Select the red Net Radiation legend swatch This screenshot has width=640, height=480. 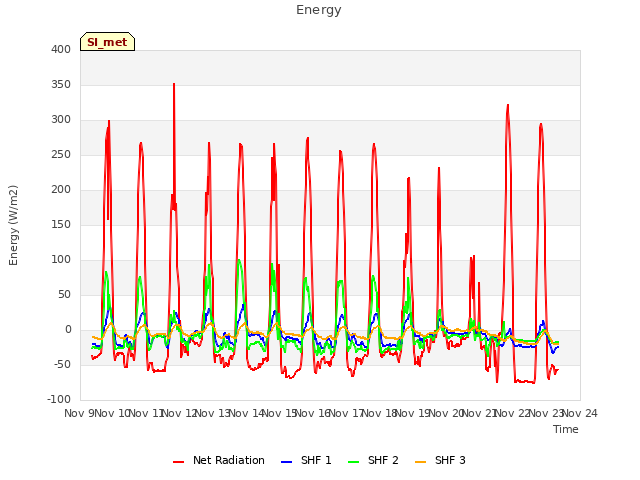(178, 462)
